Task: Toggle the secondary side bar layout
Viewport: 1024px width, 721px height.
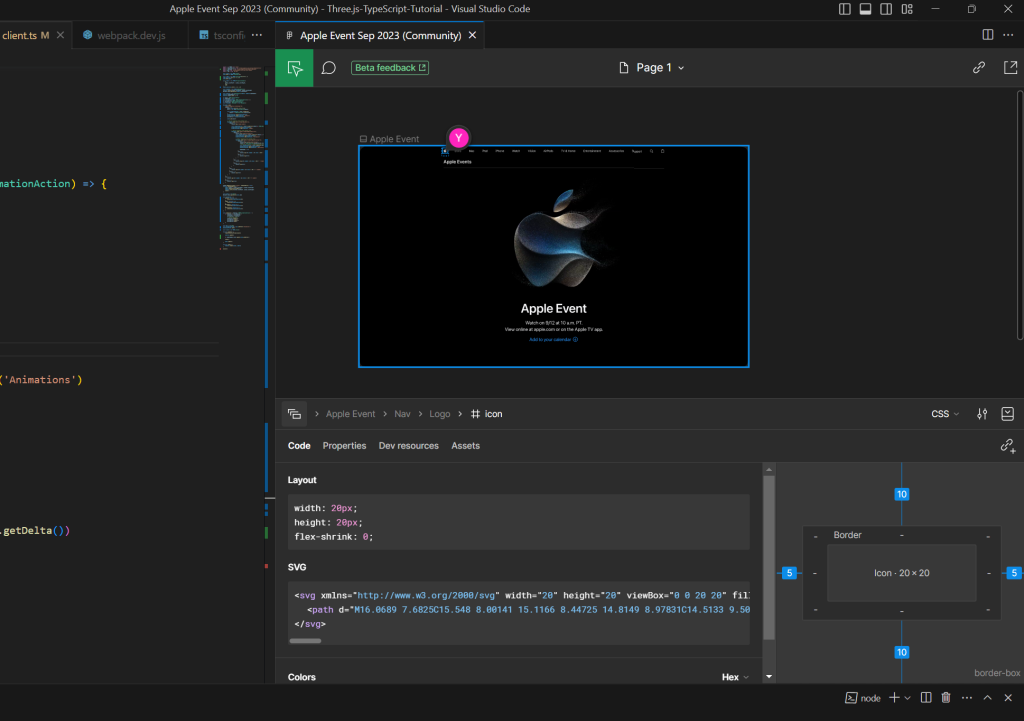Action: point(887,9)
